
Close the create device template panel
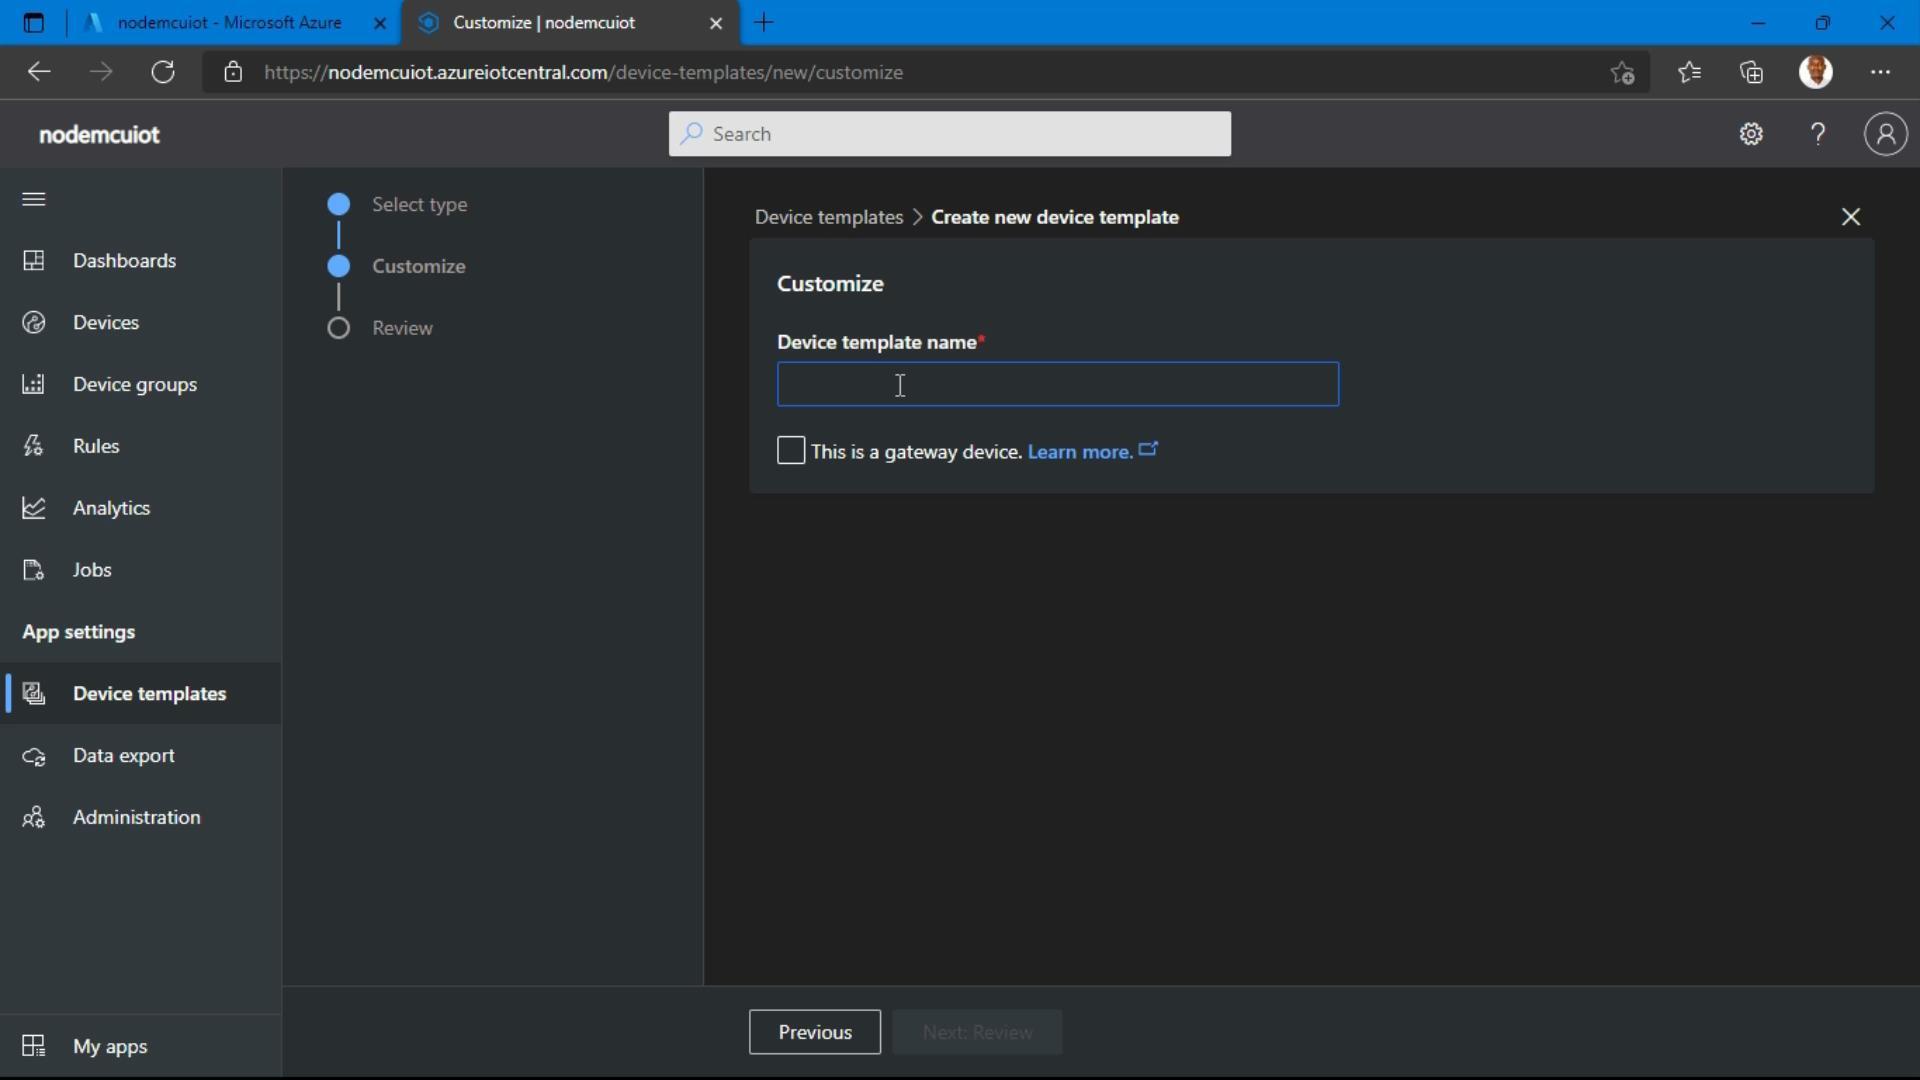pyautogui.click(x=1850, y=217)
